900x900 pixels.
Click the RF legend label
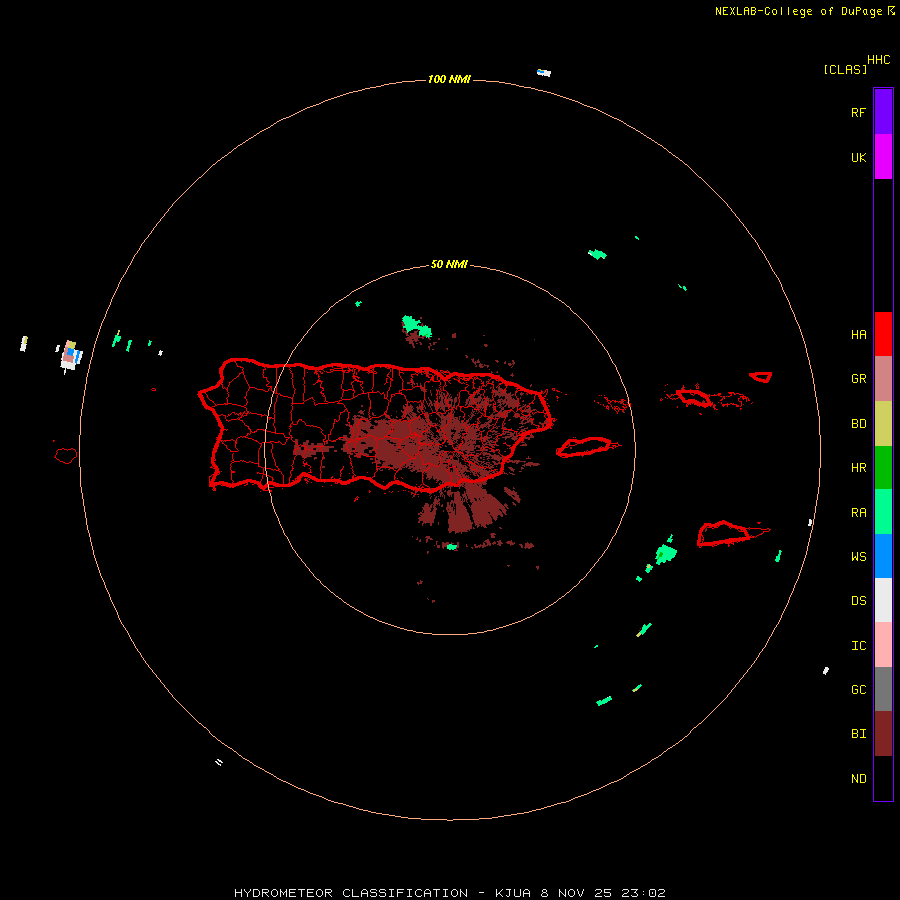click(859, 112)
